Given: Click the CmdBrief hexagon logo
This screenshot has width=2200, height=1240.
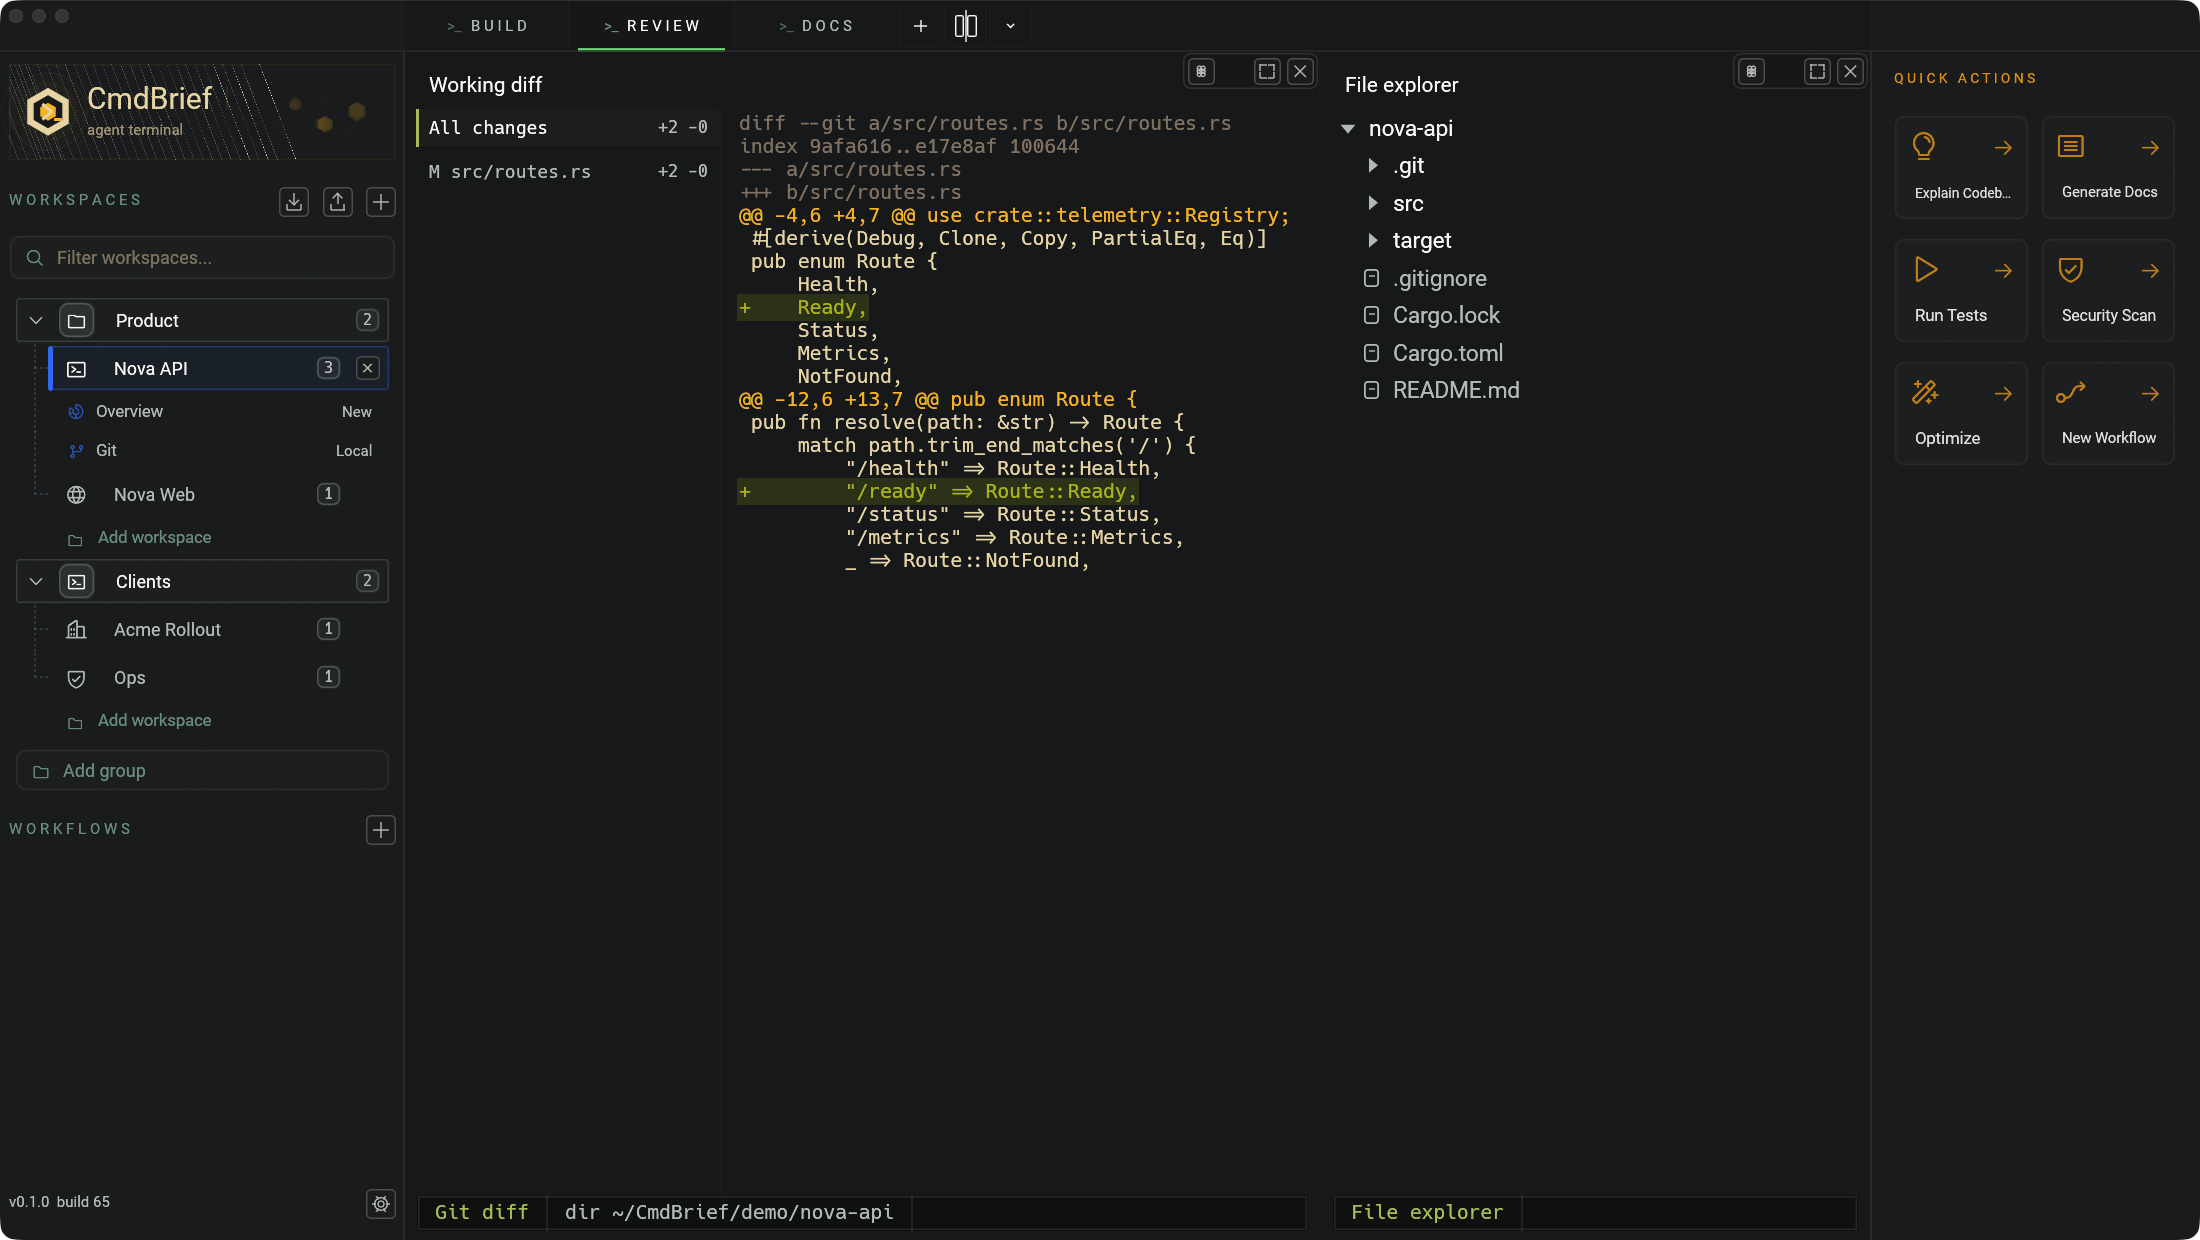Looking at the screenshot, I should click(47, 111).
